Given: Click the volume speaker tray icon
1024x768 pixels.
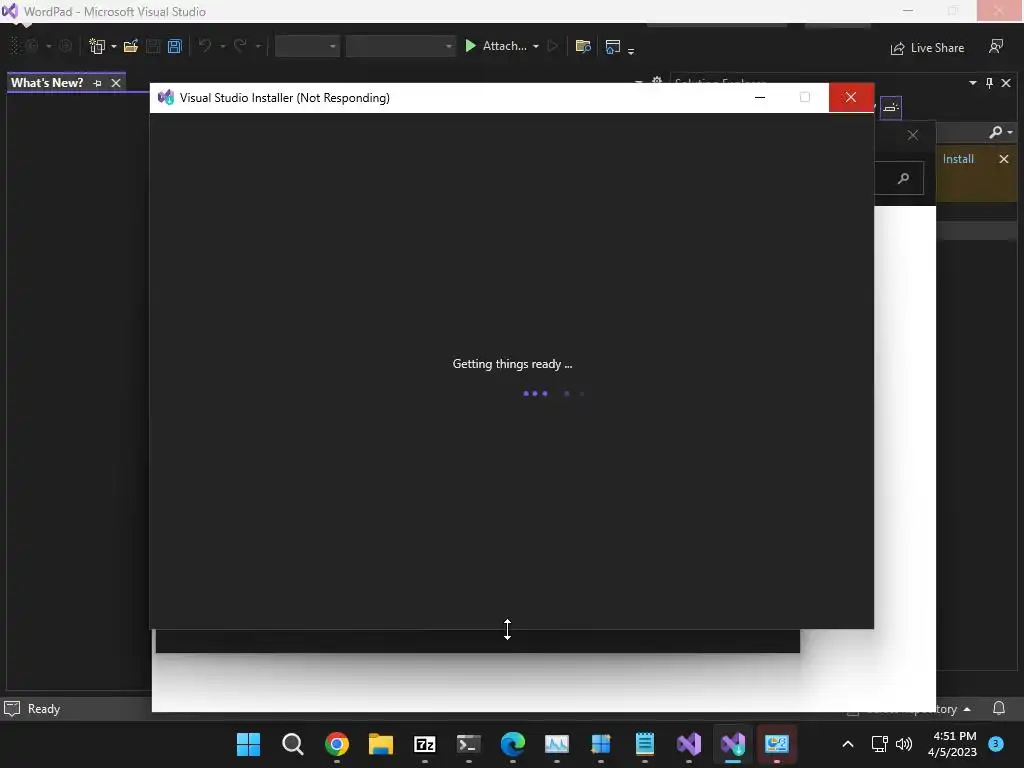Looking at the screenshot, I should (x=904, y=744).
